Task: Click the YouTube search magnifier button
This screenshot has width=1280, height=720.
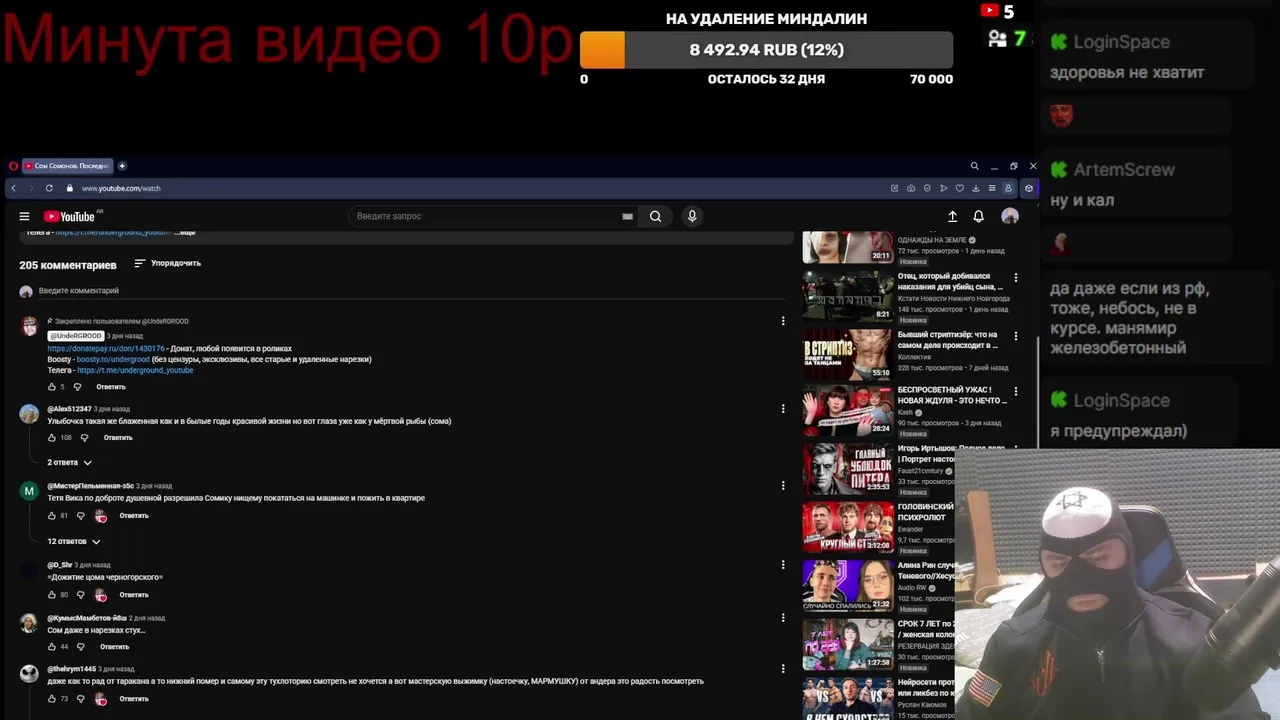Action: [655, 216]
